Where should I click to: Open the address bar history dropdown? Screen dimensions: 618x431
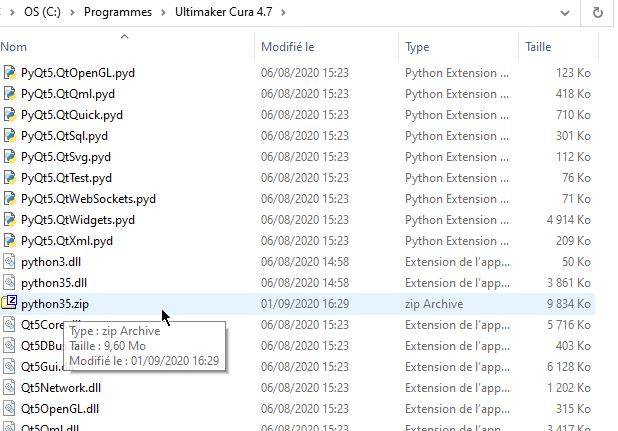pyautogui.click(x=565, y=13)
